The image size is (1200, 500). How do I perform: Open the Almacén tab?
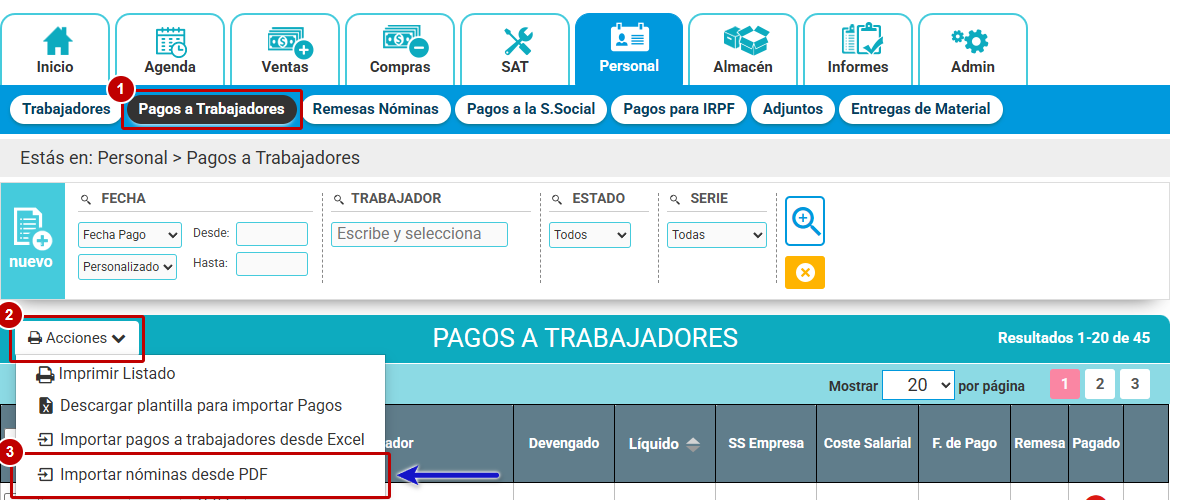[x=743, y=49]
